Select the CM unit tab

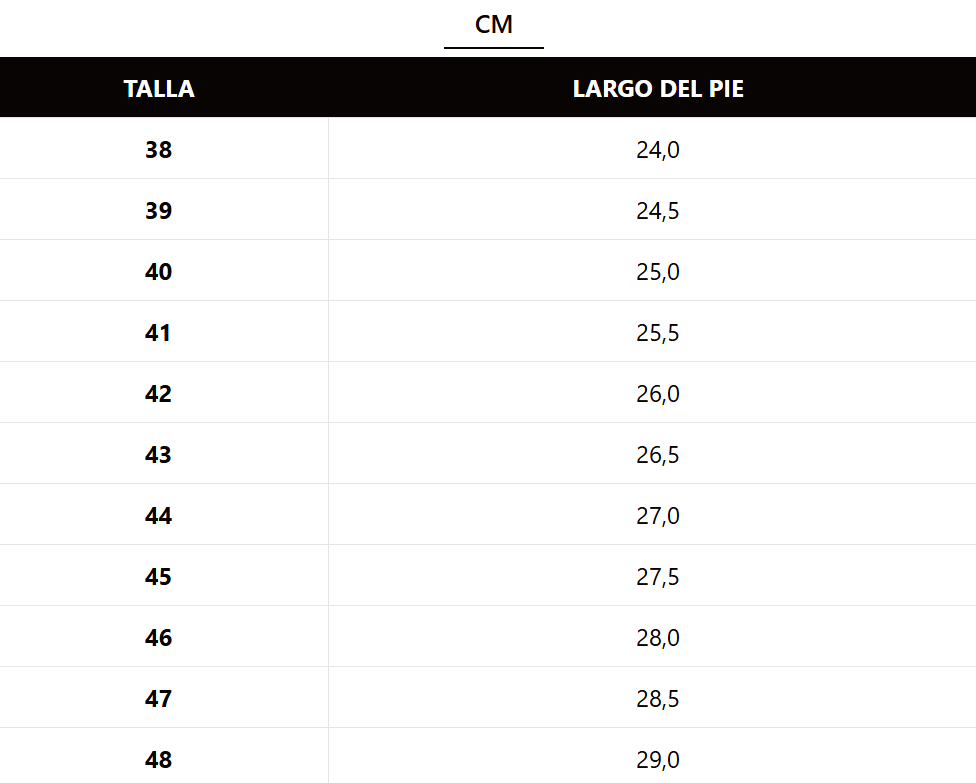pyautogui.click(x=494, y=25)
